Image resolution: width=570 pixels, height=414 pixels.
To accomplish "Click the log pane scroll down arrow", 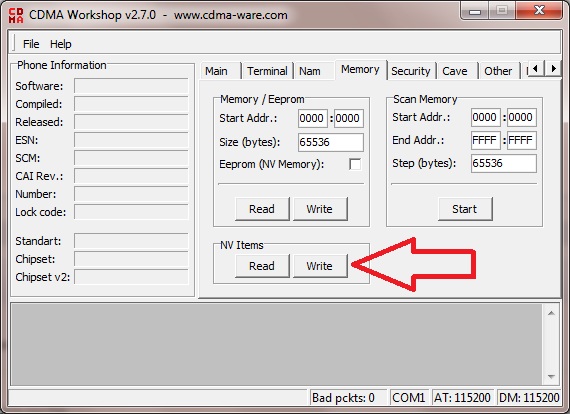I will (x=551, y=377).
